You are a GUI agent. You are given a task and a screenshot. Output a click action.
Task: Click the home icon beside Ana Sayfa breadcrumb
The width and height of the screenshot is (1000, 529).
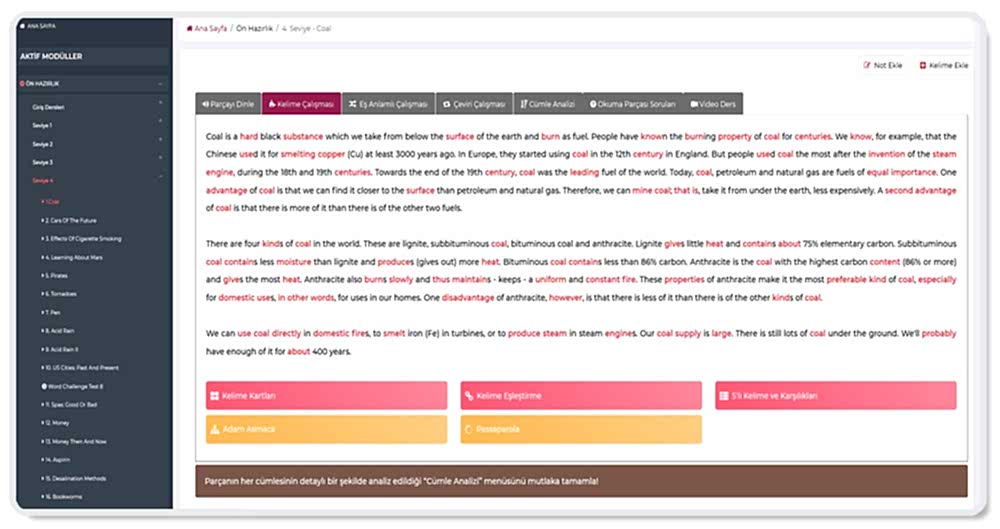[x=190, y=29]
